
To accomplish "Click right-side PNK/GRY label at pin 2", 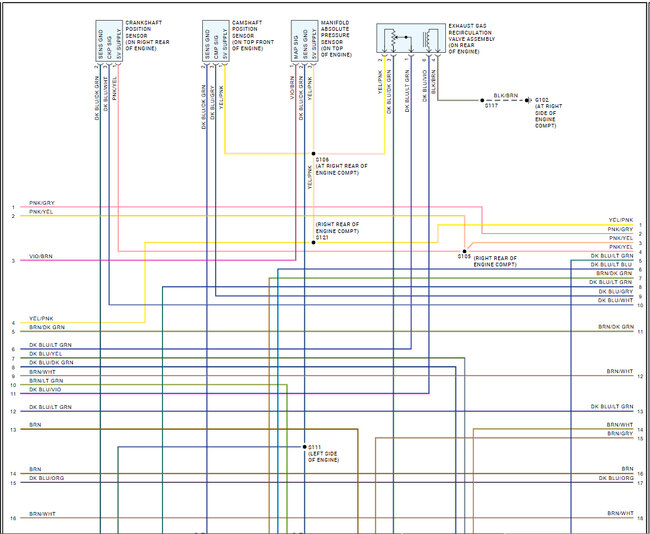I will click(621, 229).
